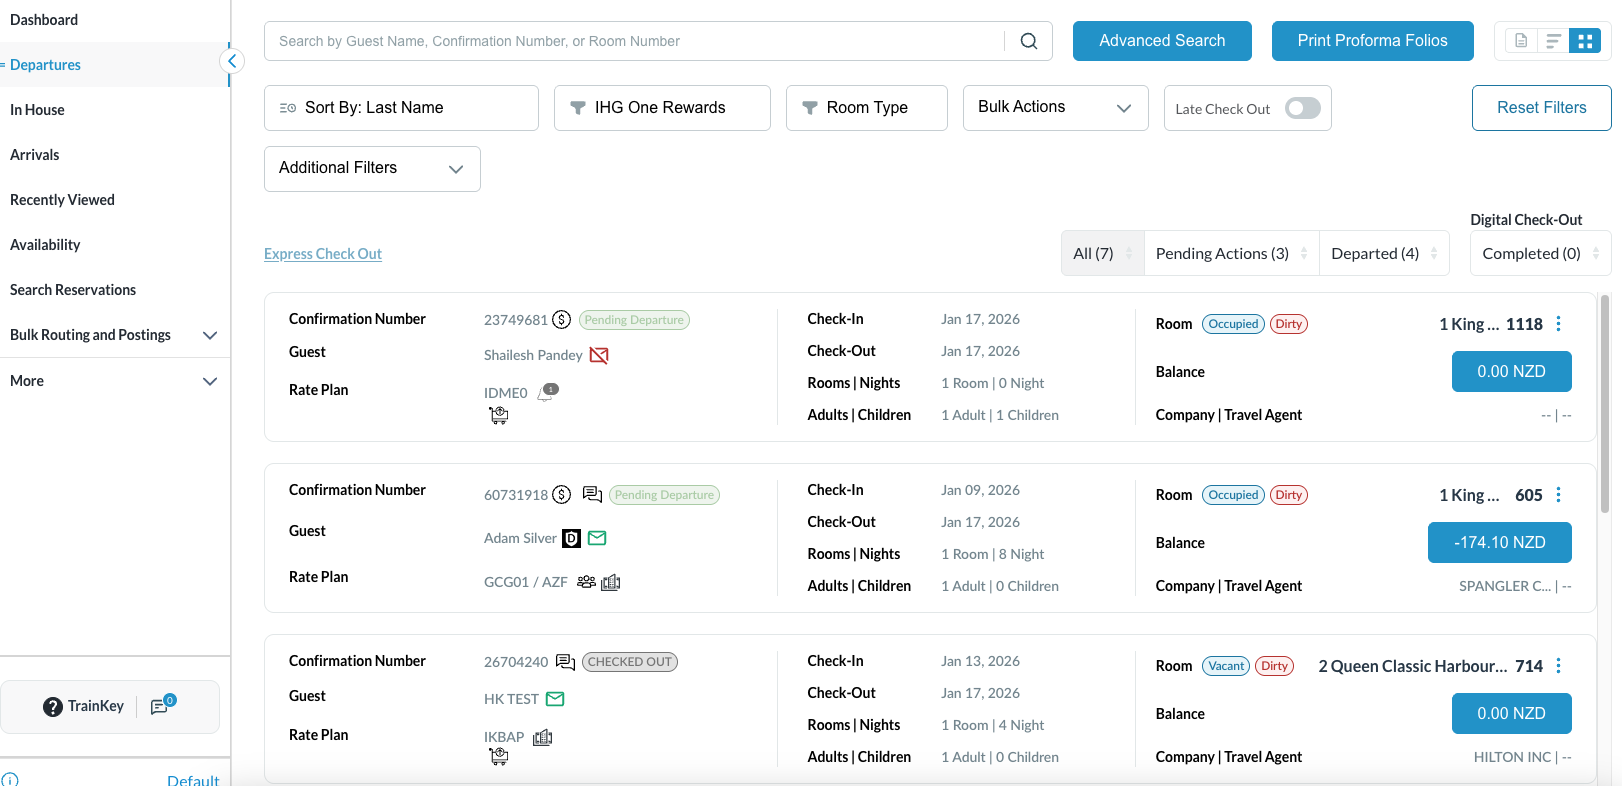
Task: Switch to list view icon
Action: point(1553,41)
